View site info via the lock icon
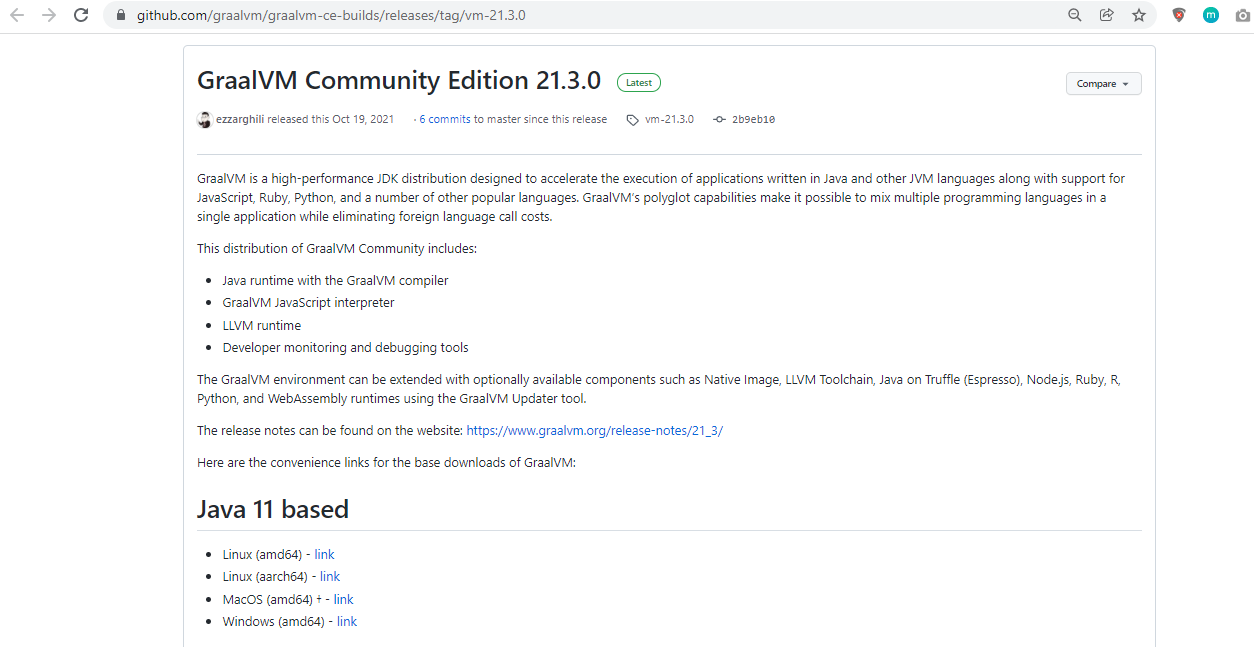This screenshot has height=647, width=1254. pos(121,15)
